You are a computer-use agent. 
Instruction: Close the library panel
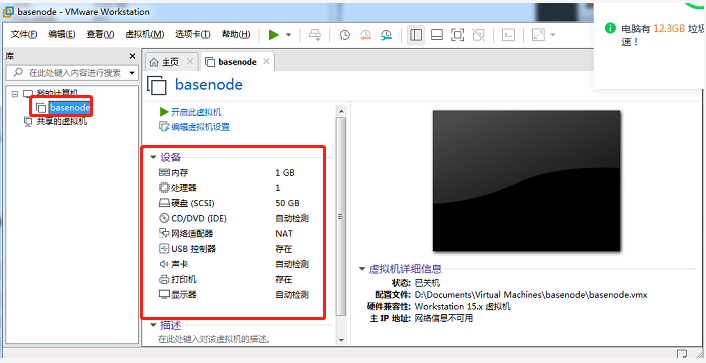coord(132,56)
